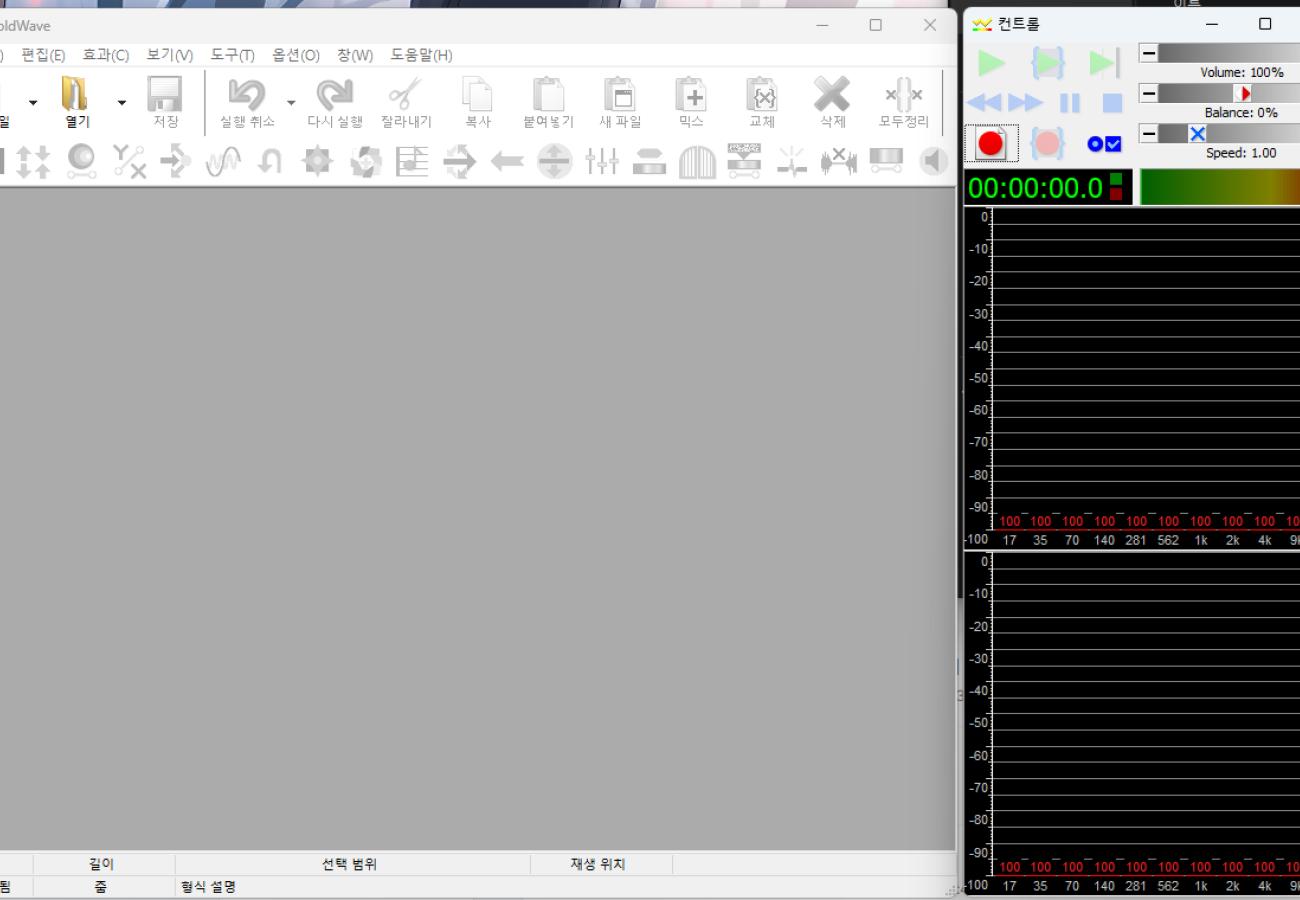This screenshot has height=900, width=1300.
Task: Click the red Record new file button
Action: click(x=990, y=144)
